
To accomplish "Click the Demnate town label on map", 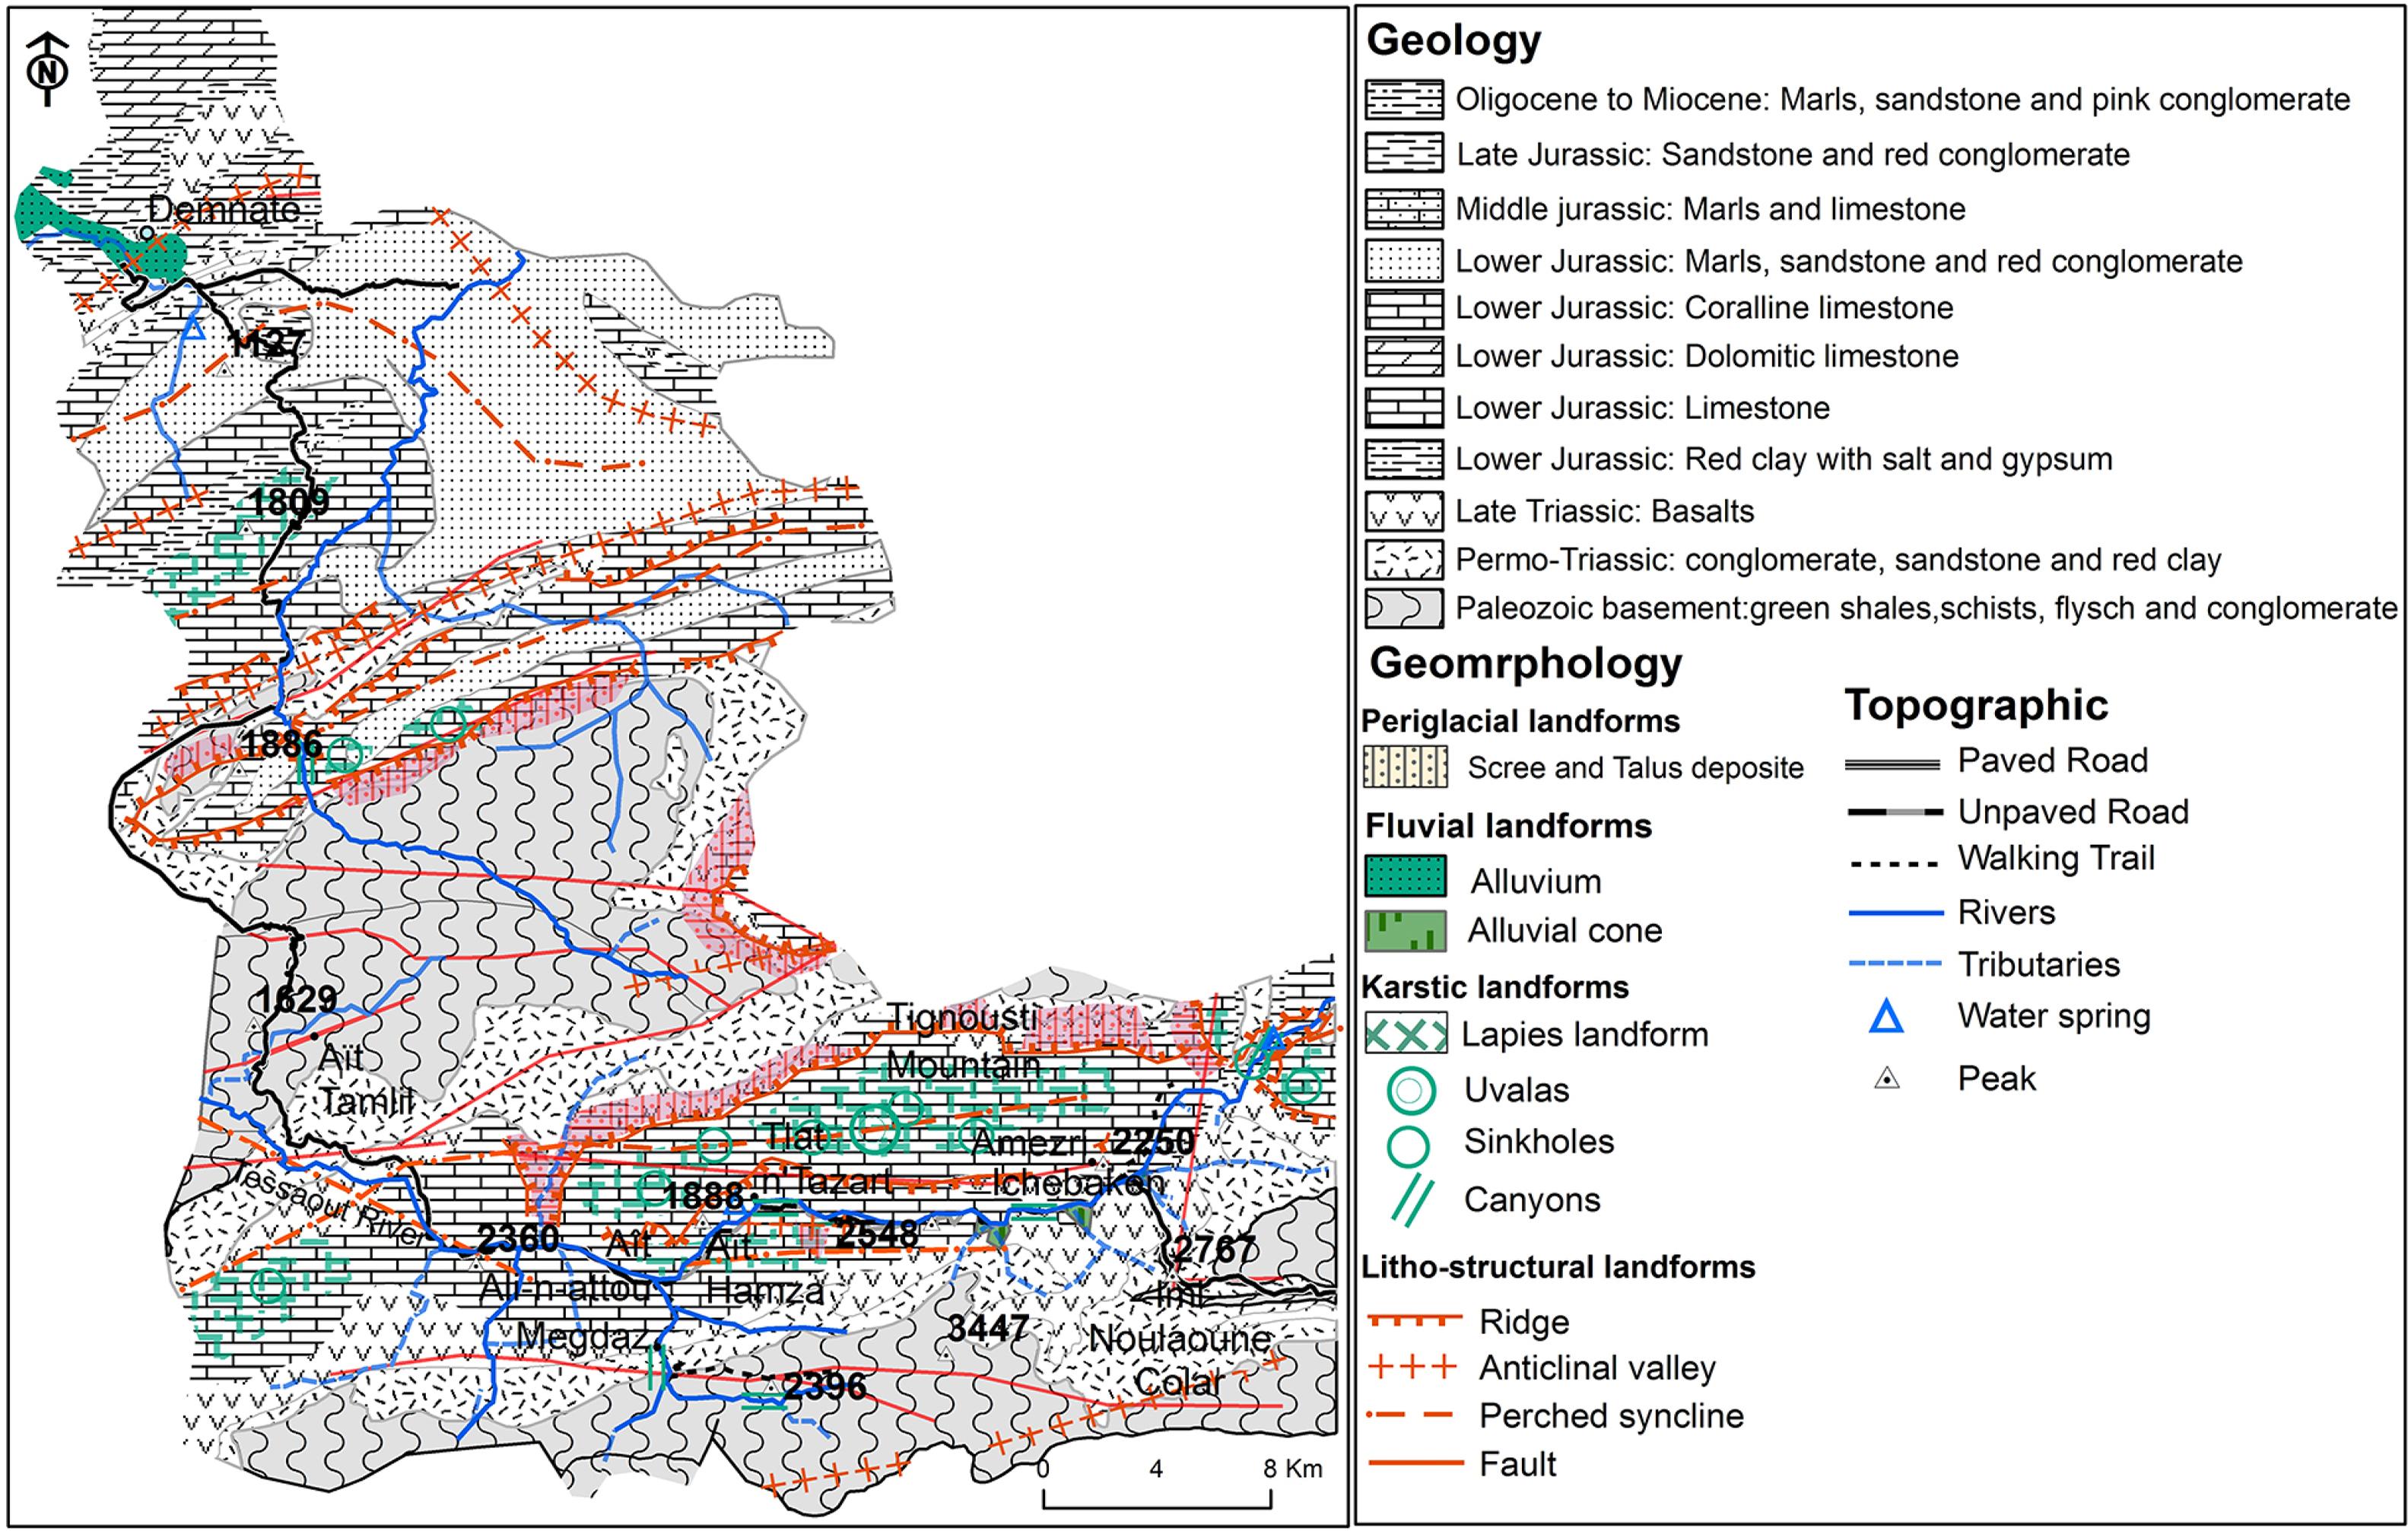I will coord(224,210).
